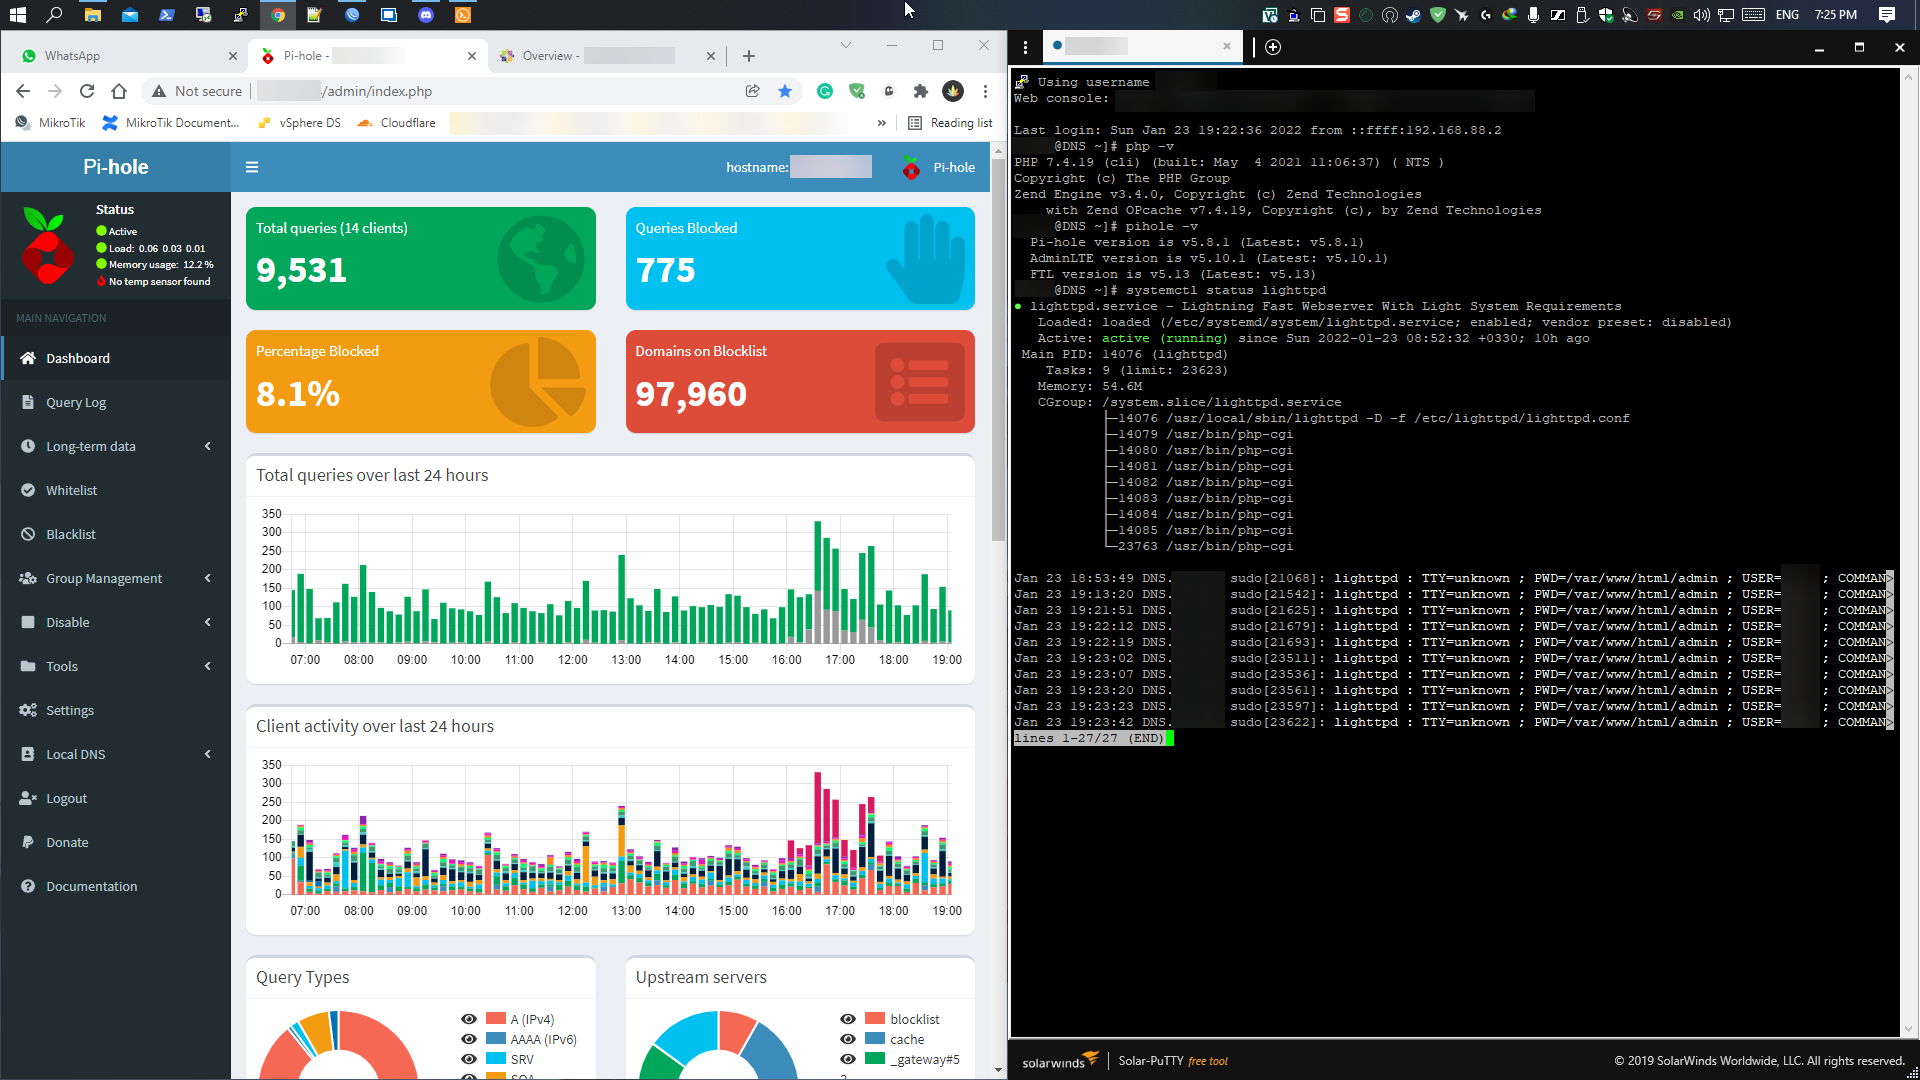Show hidden bookmarks with the overflow chevron
Image resolution: width=1920 pixels, height=1080 pixels.
881,123
